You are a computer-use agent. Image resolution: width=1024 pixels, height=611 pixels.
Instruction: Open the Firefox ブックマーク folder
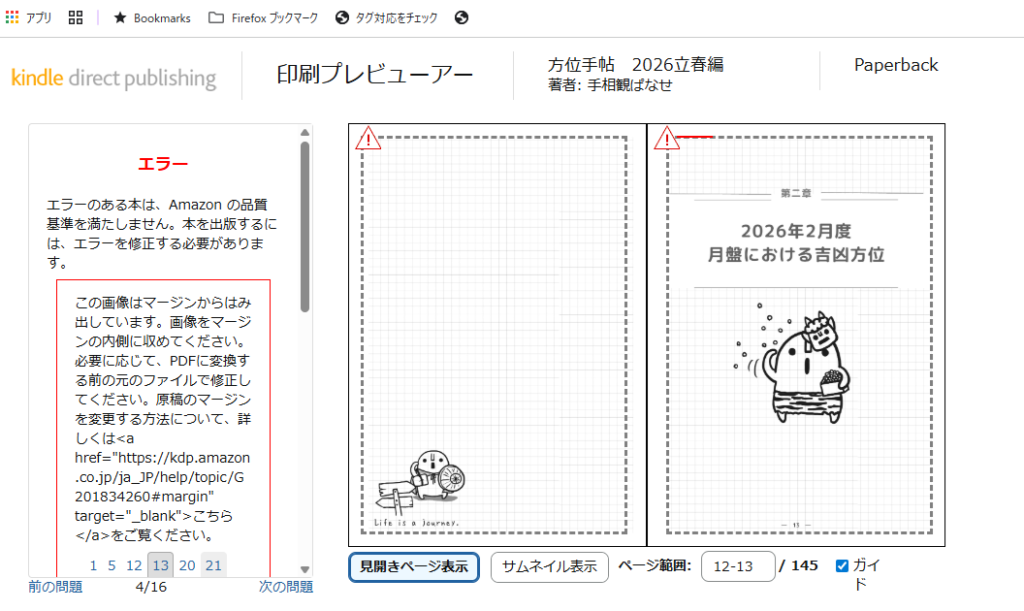coord(265,18)
